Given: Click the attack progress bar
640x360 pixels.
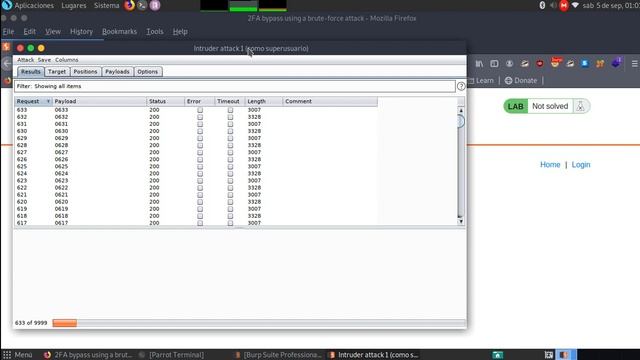Looking at the screenshot, I should pyautogui.click(x=259, y=323).
